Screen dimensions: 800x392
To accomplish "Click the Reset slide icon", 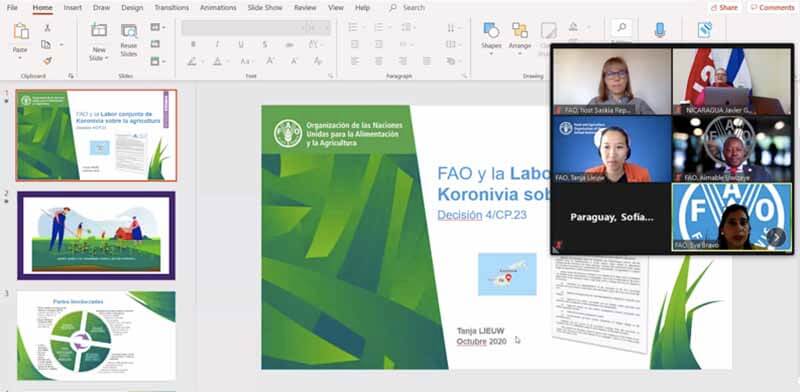I will 155,44.
